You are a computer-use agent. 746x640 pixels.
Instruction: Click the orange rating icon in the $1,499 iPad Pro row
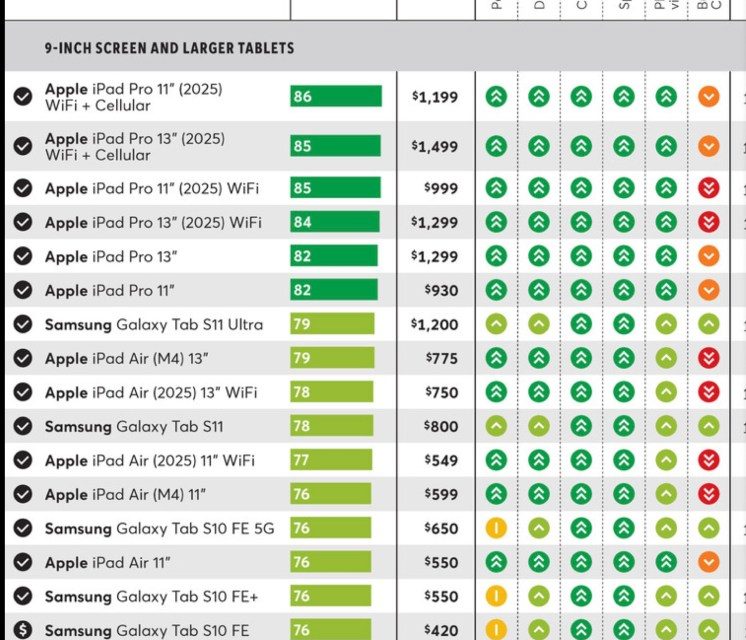708,146
